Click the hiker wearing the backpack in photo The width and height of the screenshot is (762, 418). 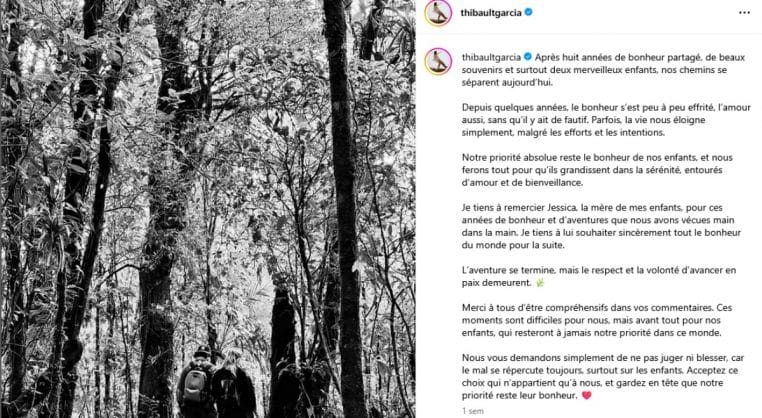[195, 382]
